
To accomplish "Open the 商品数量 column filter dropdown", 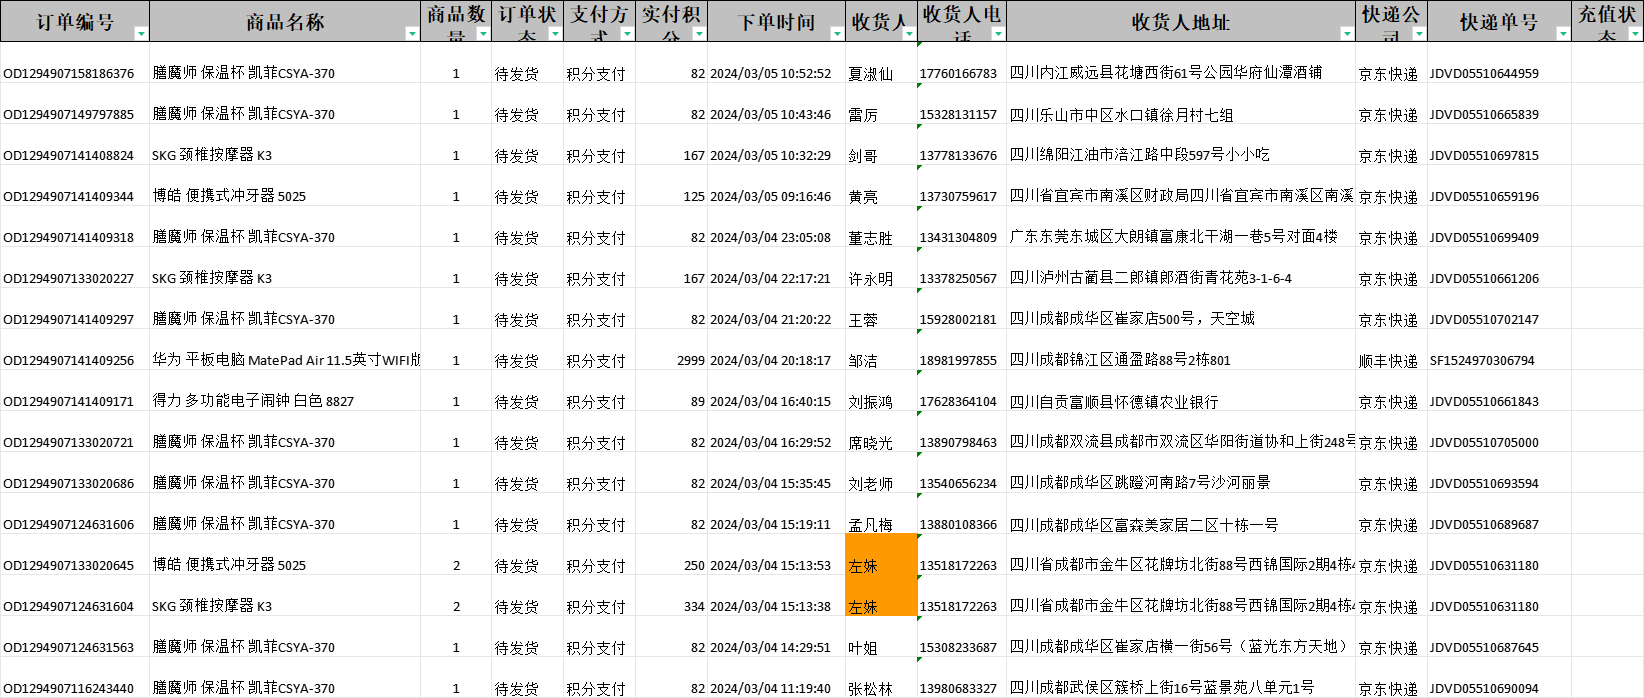I will point(484,34).
